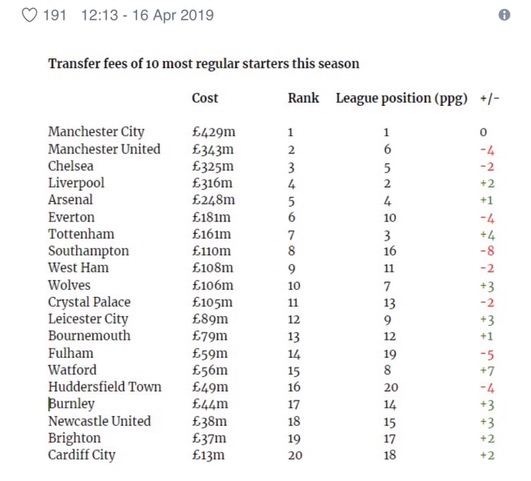The height and width of the screenshot is (481, 531).
Task: Open the tweet info icon
Action: [504, 15]
